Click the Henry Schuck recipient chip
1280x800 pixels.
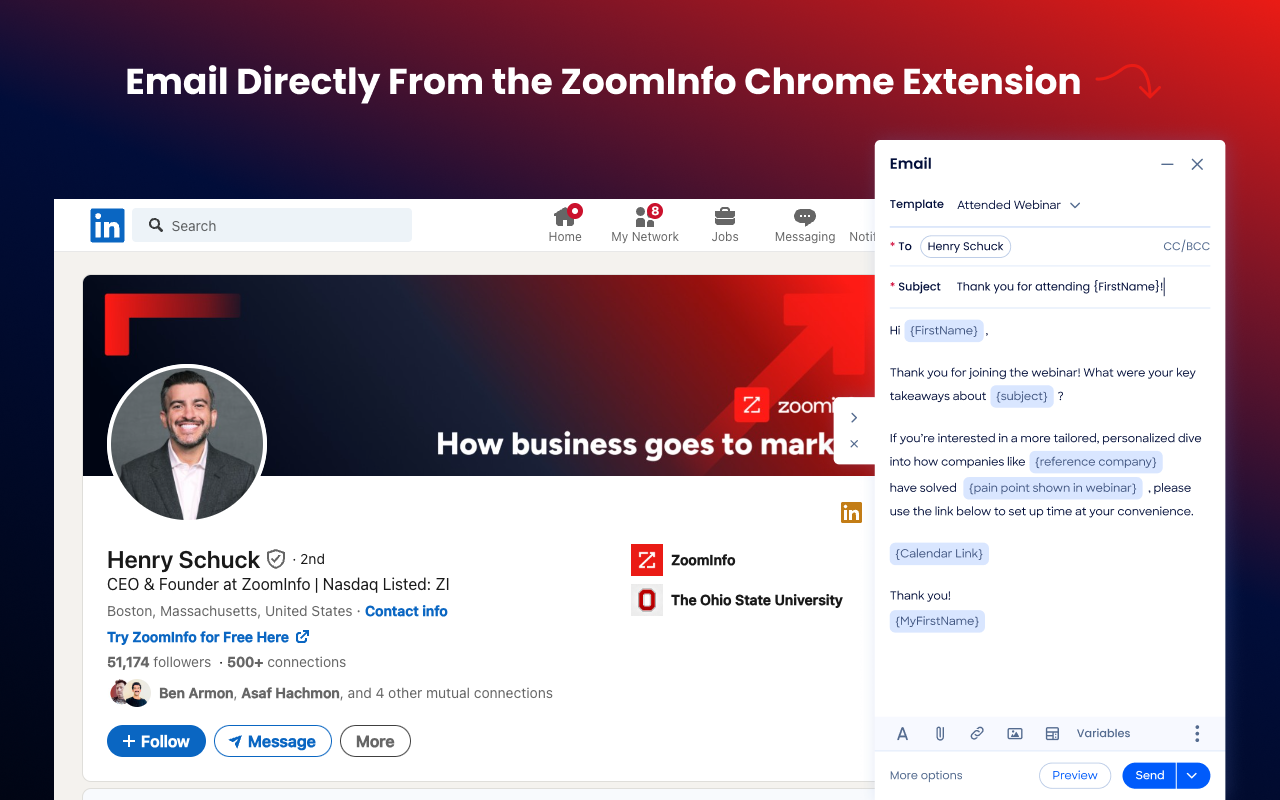click(x=965, y=246)
